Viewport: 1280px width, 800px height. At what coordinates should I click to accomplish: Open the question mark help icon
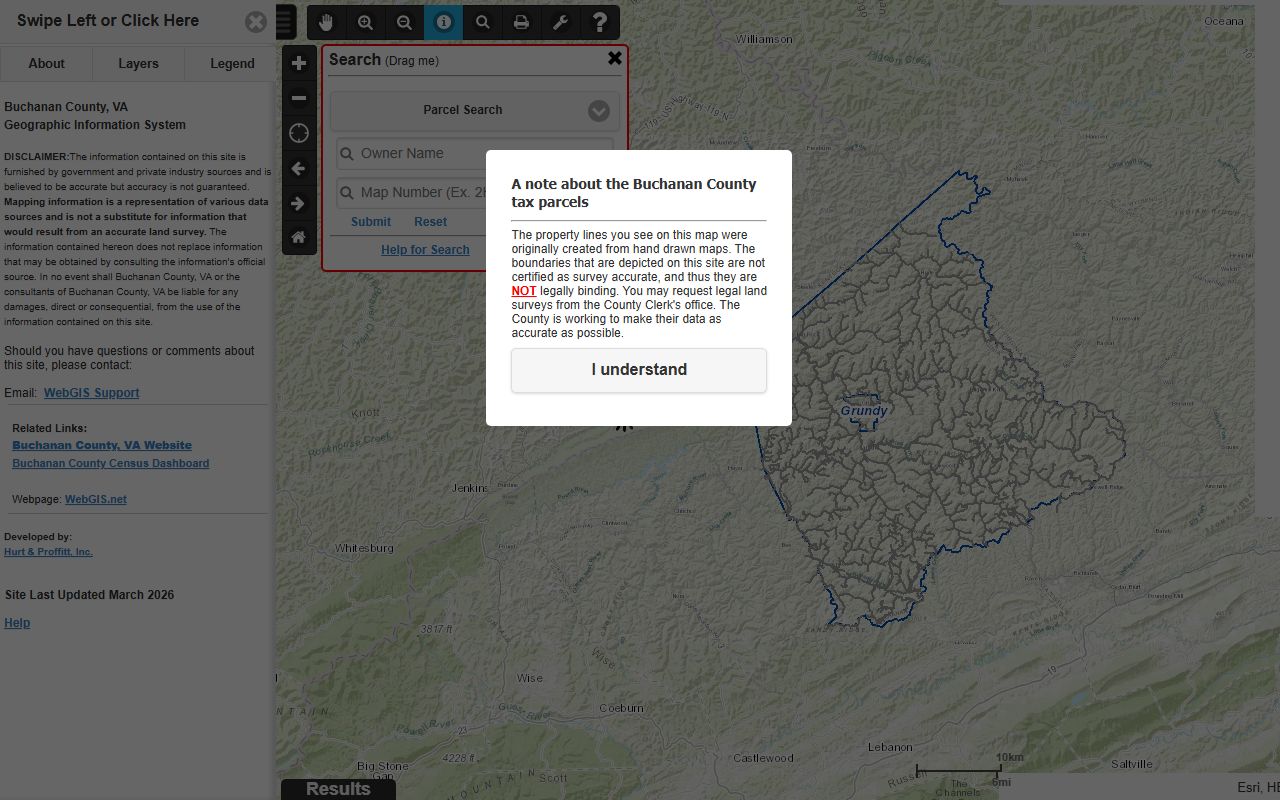[x=600, y=22]
